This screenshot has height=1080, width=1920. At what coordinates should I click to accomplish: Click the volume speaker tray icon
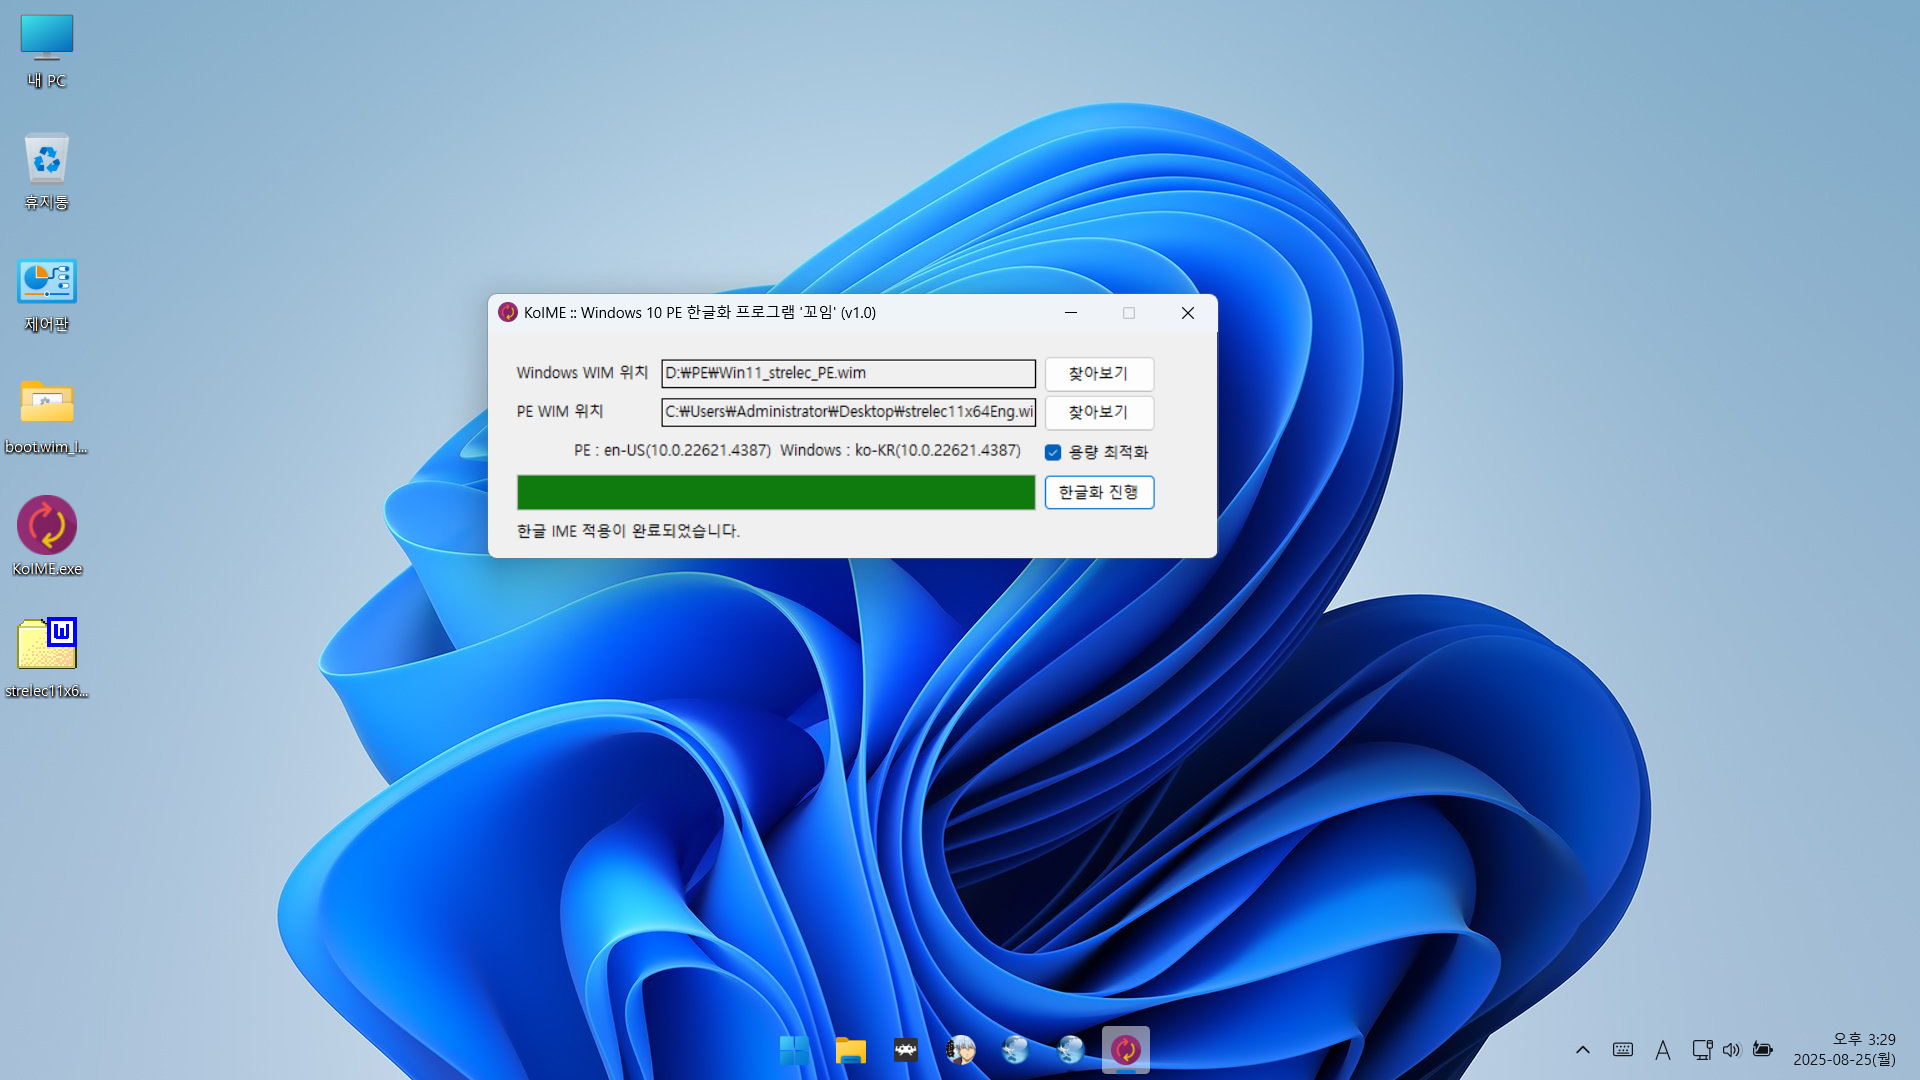(x=1731, y=1050)
